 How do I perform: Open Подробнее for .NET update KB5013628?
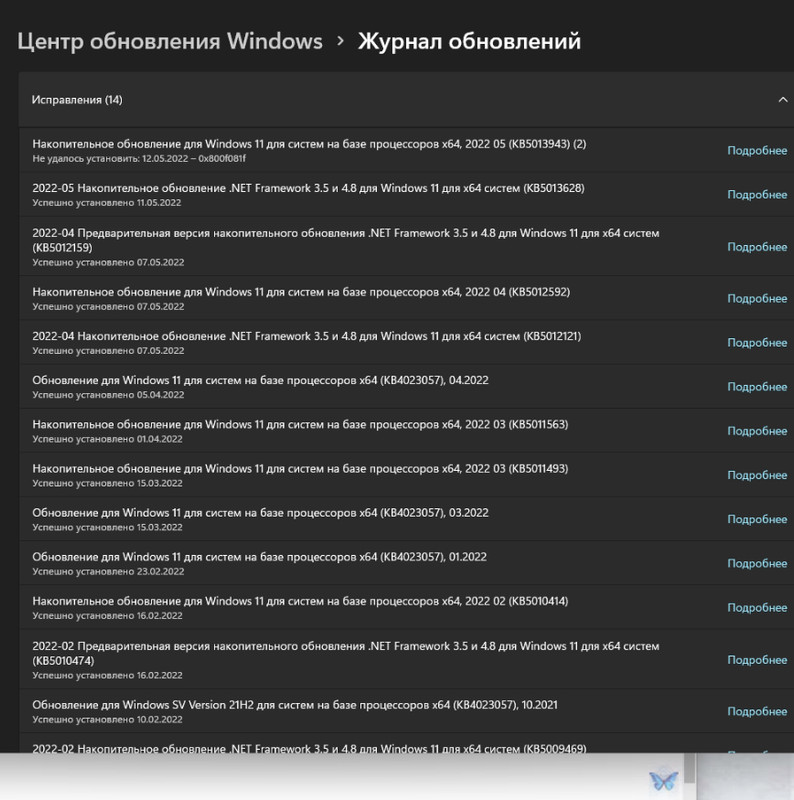pos(757,195)
